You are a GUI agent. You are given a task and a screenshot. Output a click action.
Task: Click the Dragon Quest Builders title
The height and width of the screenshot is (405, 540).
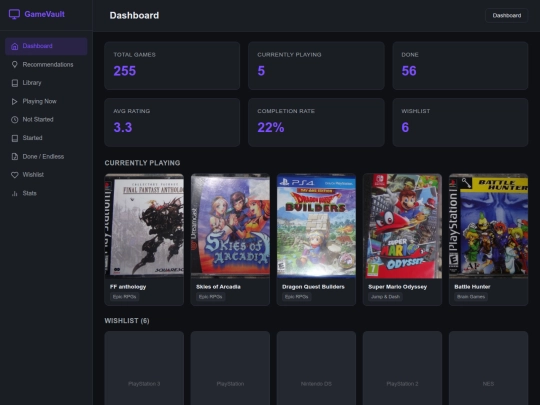(313, 287)
